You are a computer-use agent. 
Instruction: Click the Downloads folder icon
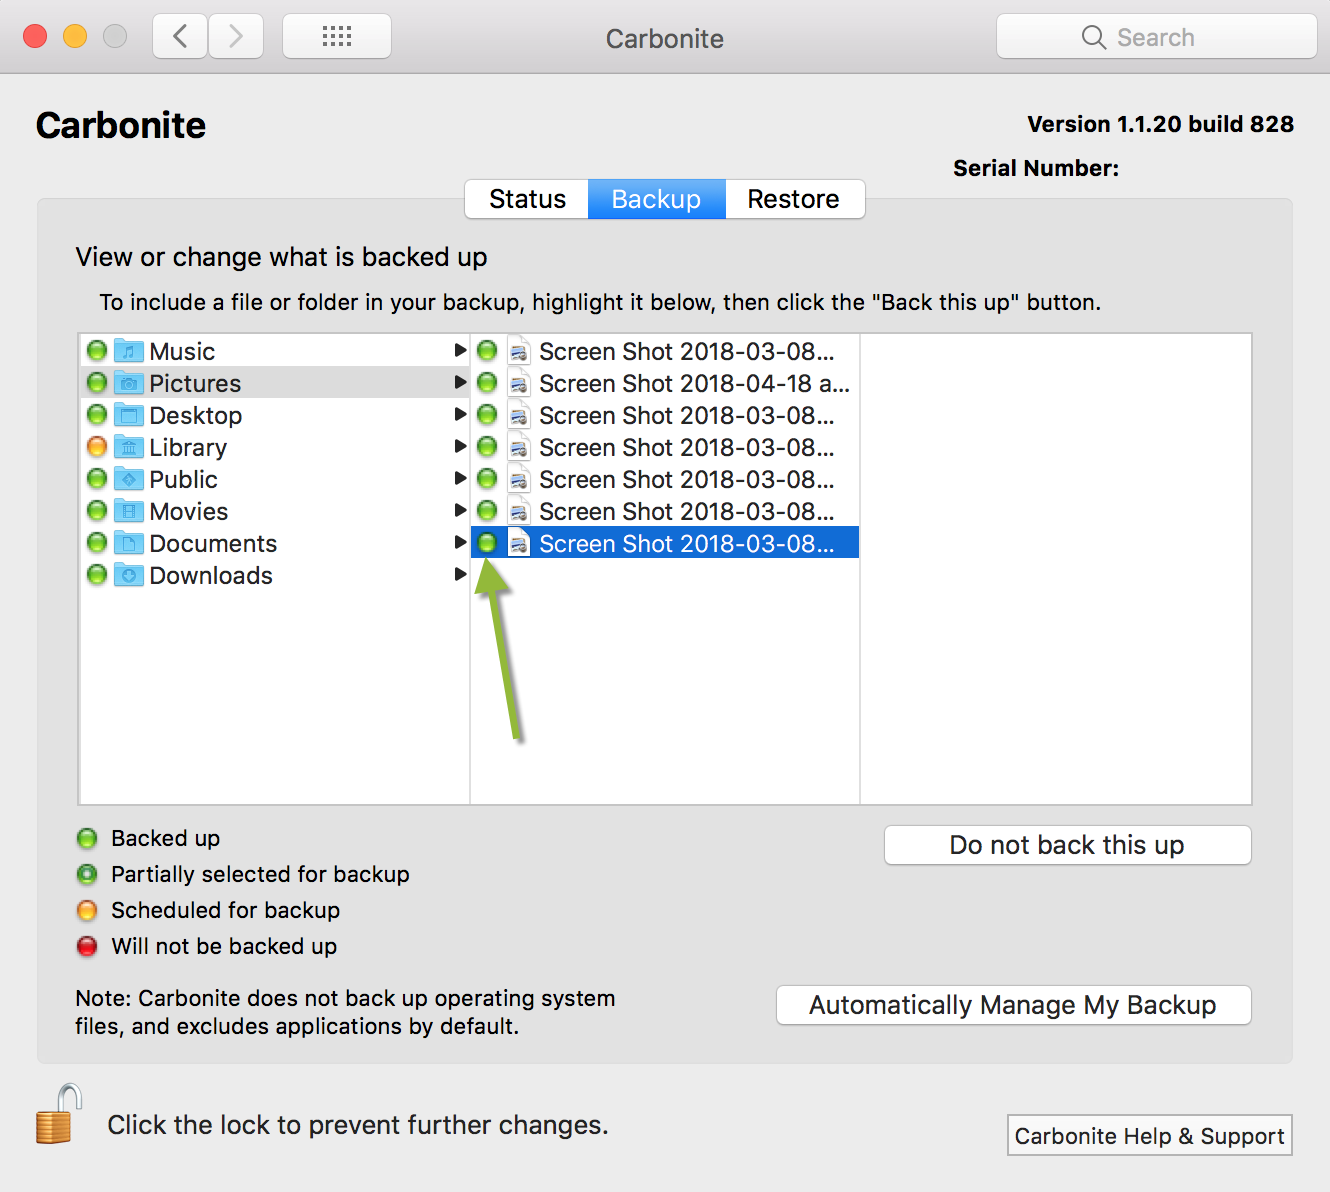click(129, 575)
